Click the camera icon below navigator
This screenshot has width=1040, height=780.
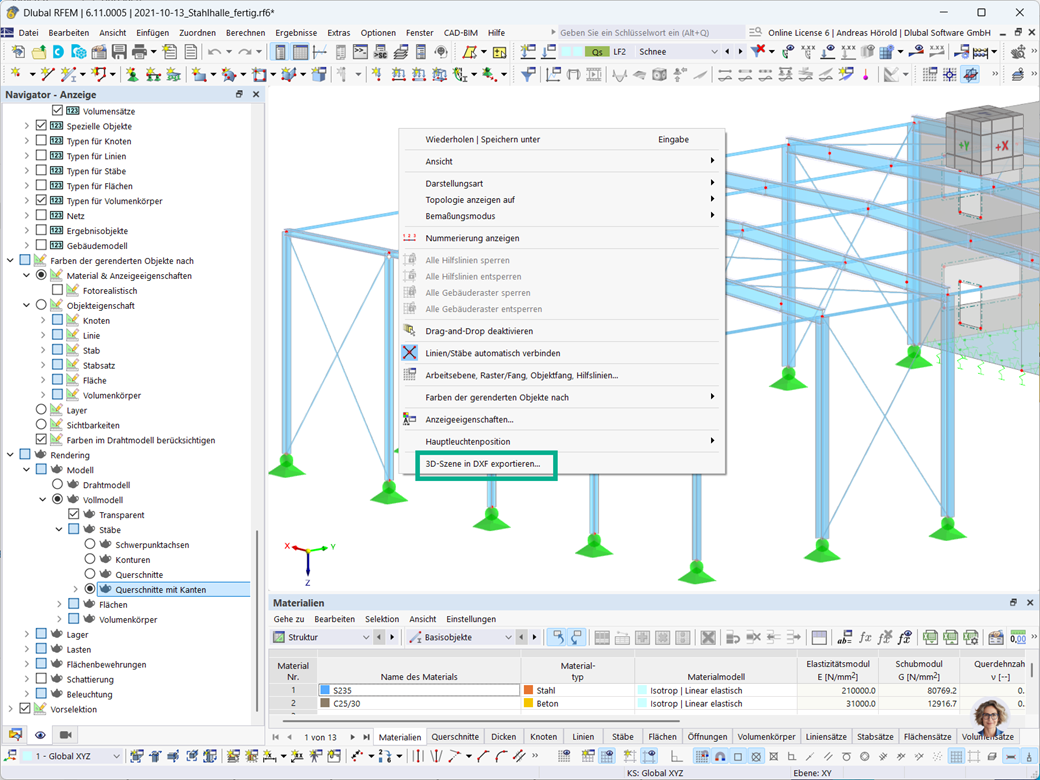pos(66,734)
